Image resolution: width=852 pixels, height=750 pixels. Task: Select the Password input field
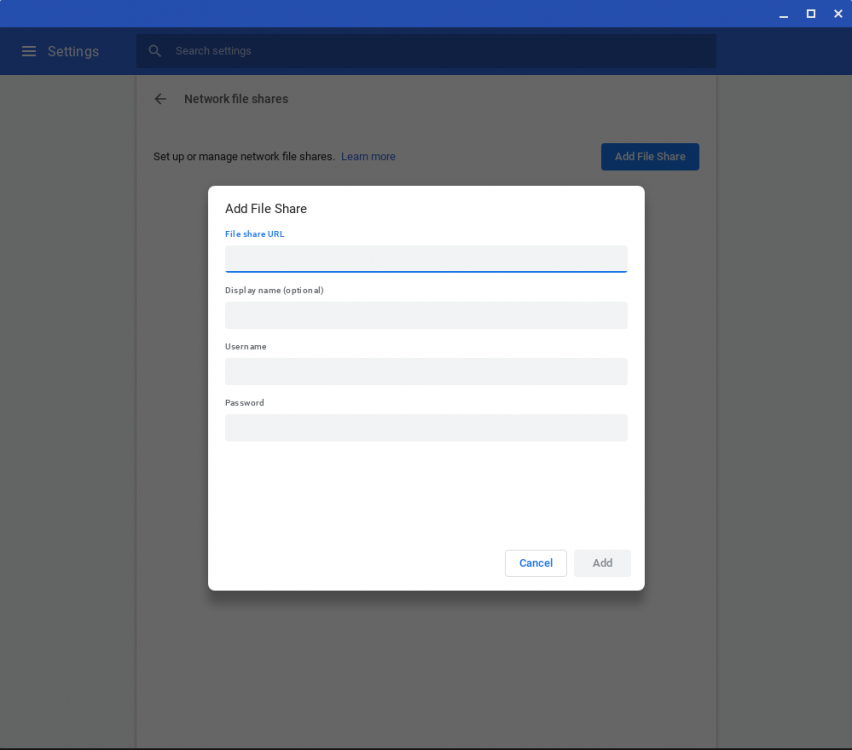click(x=426, y=428)
